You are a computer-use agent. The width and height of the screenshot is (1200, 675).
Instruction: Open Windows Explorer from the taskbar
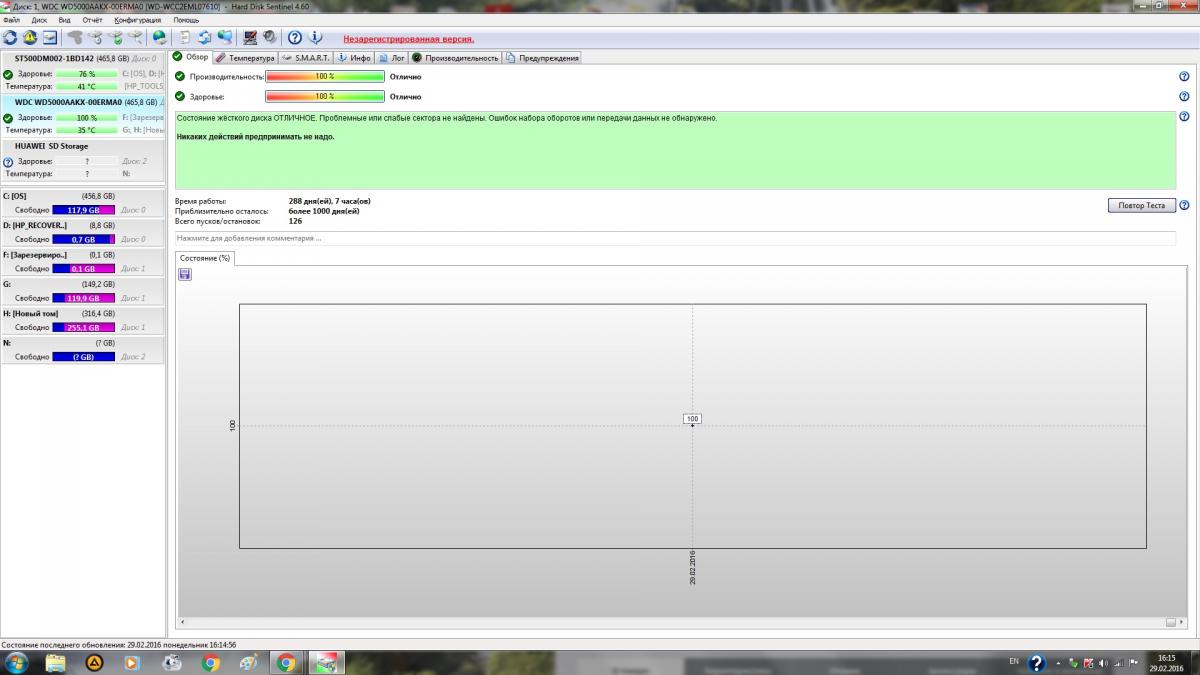tap(56, 662)
